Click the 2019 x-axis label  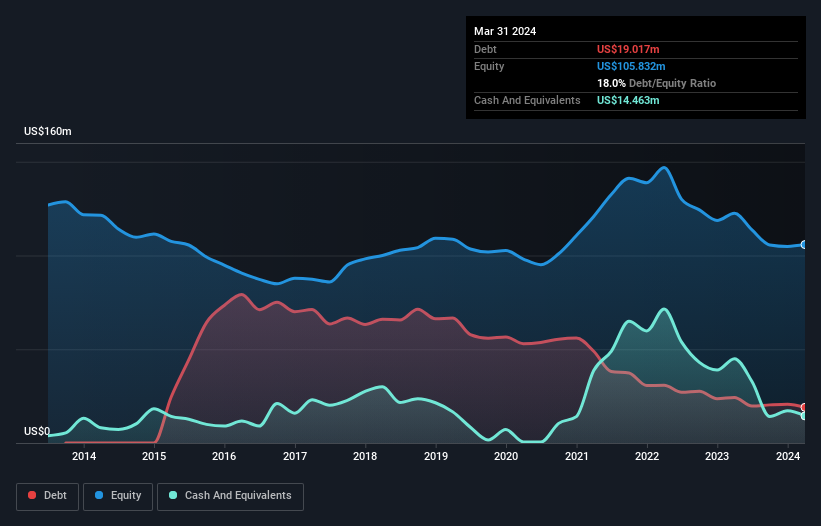pyautogui.click(x=436, y=456)
